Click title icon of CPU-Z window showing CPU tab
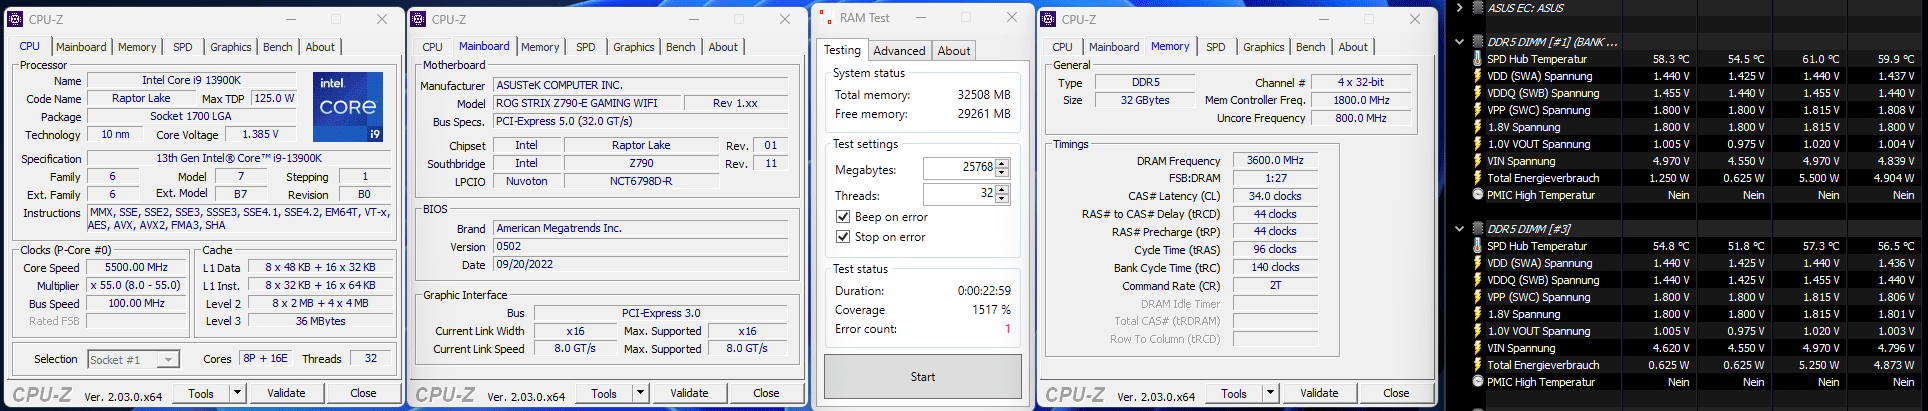 pyautogui.click(x=15, y=19)
